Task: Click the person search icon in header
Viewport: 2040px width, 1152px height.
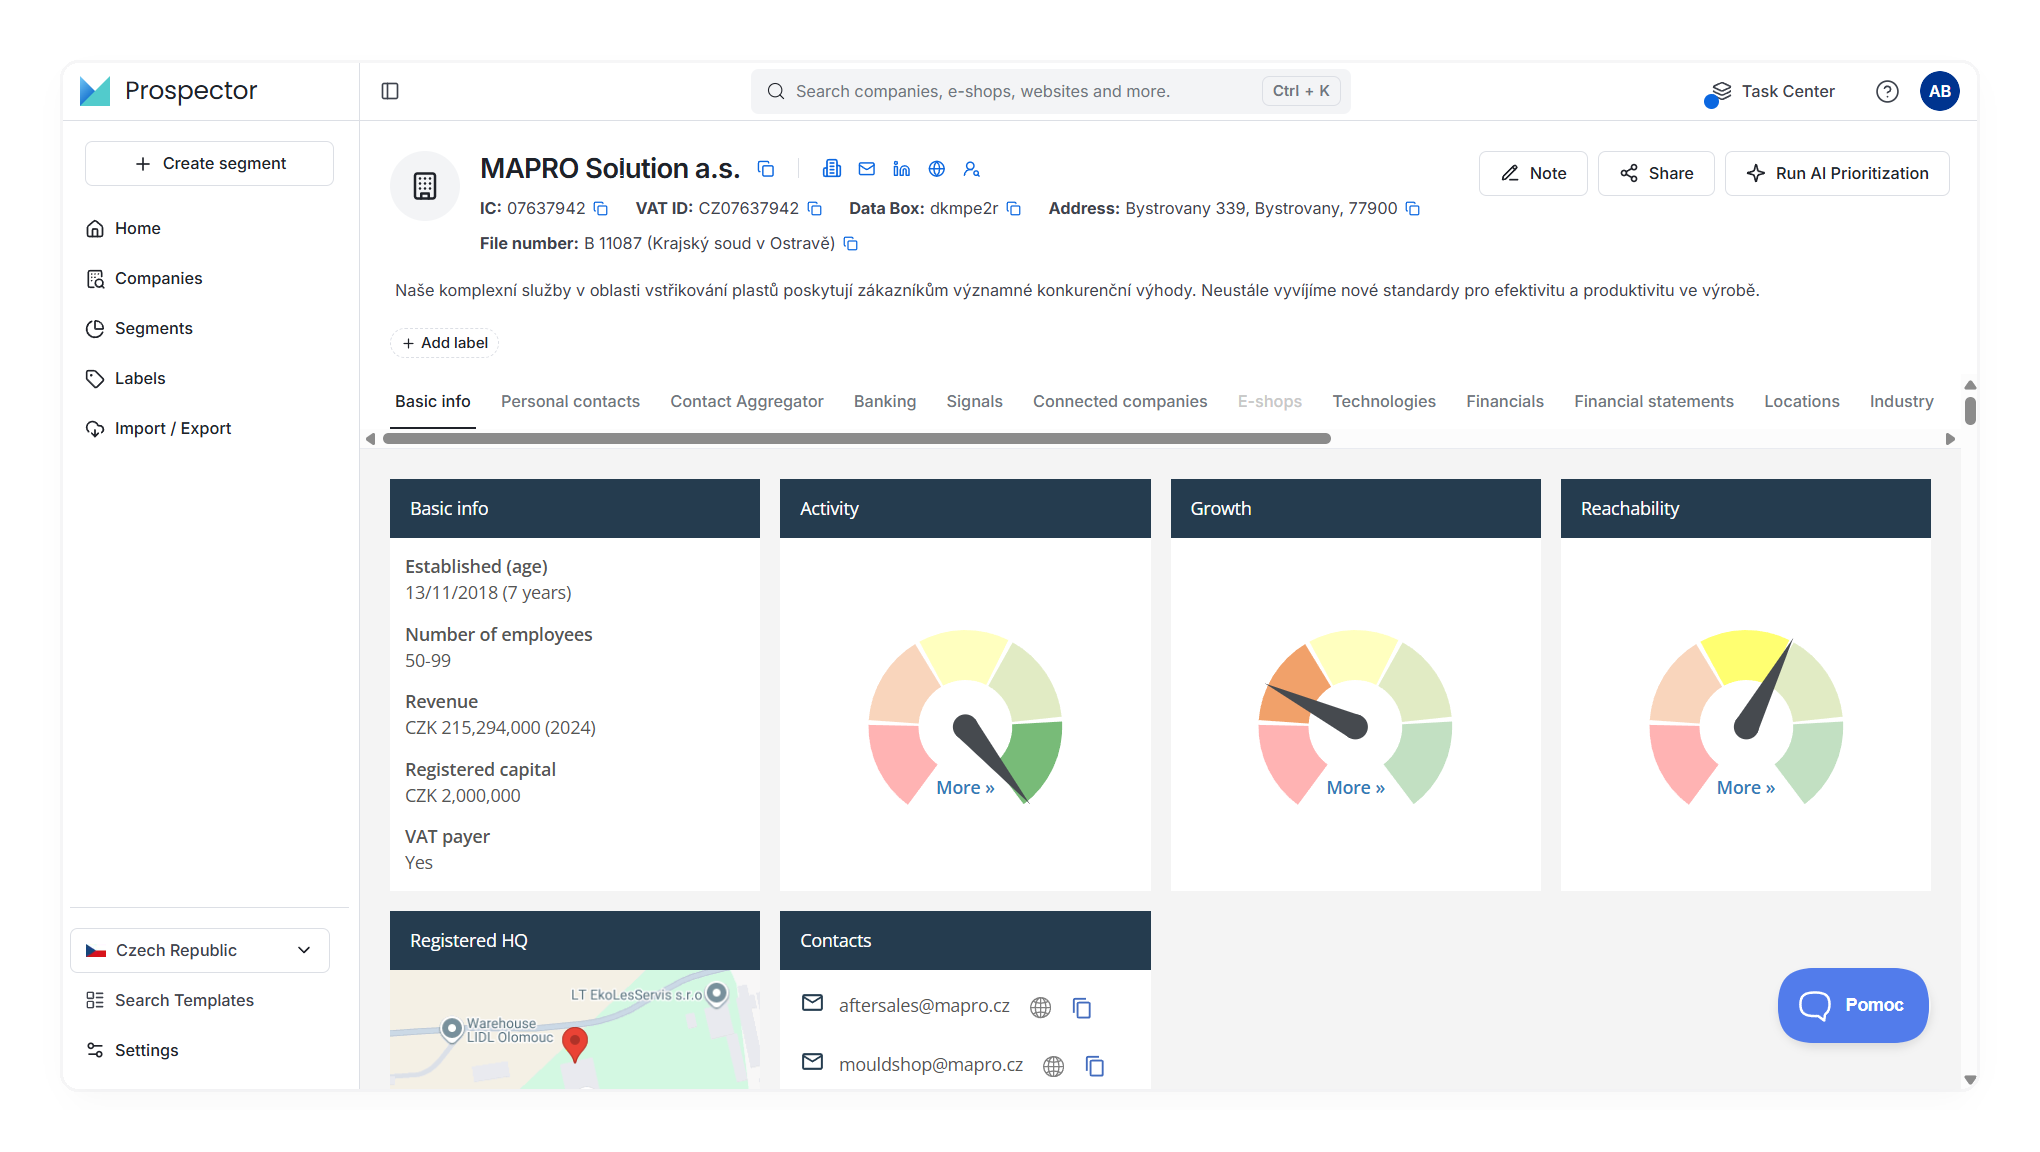Action: 972,169
